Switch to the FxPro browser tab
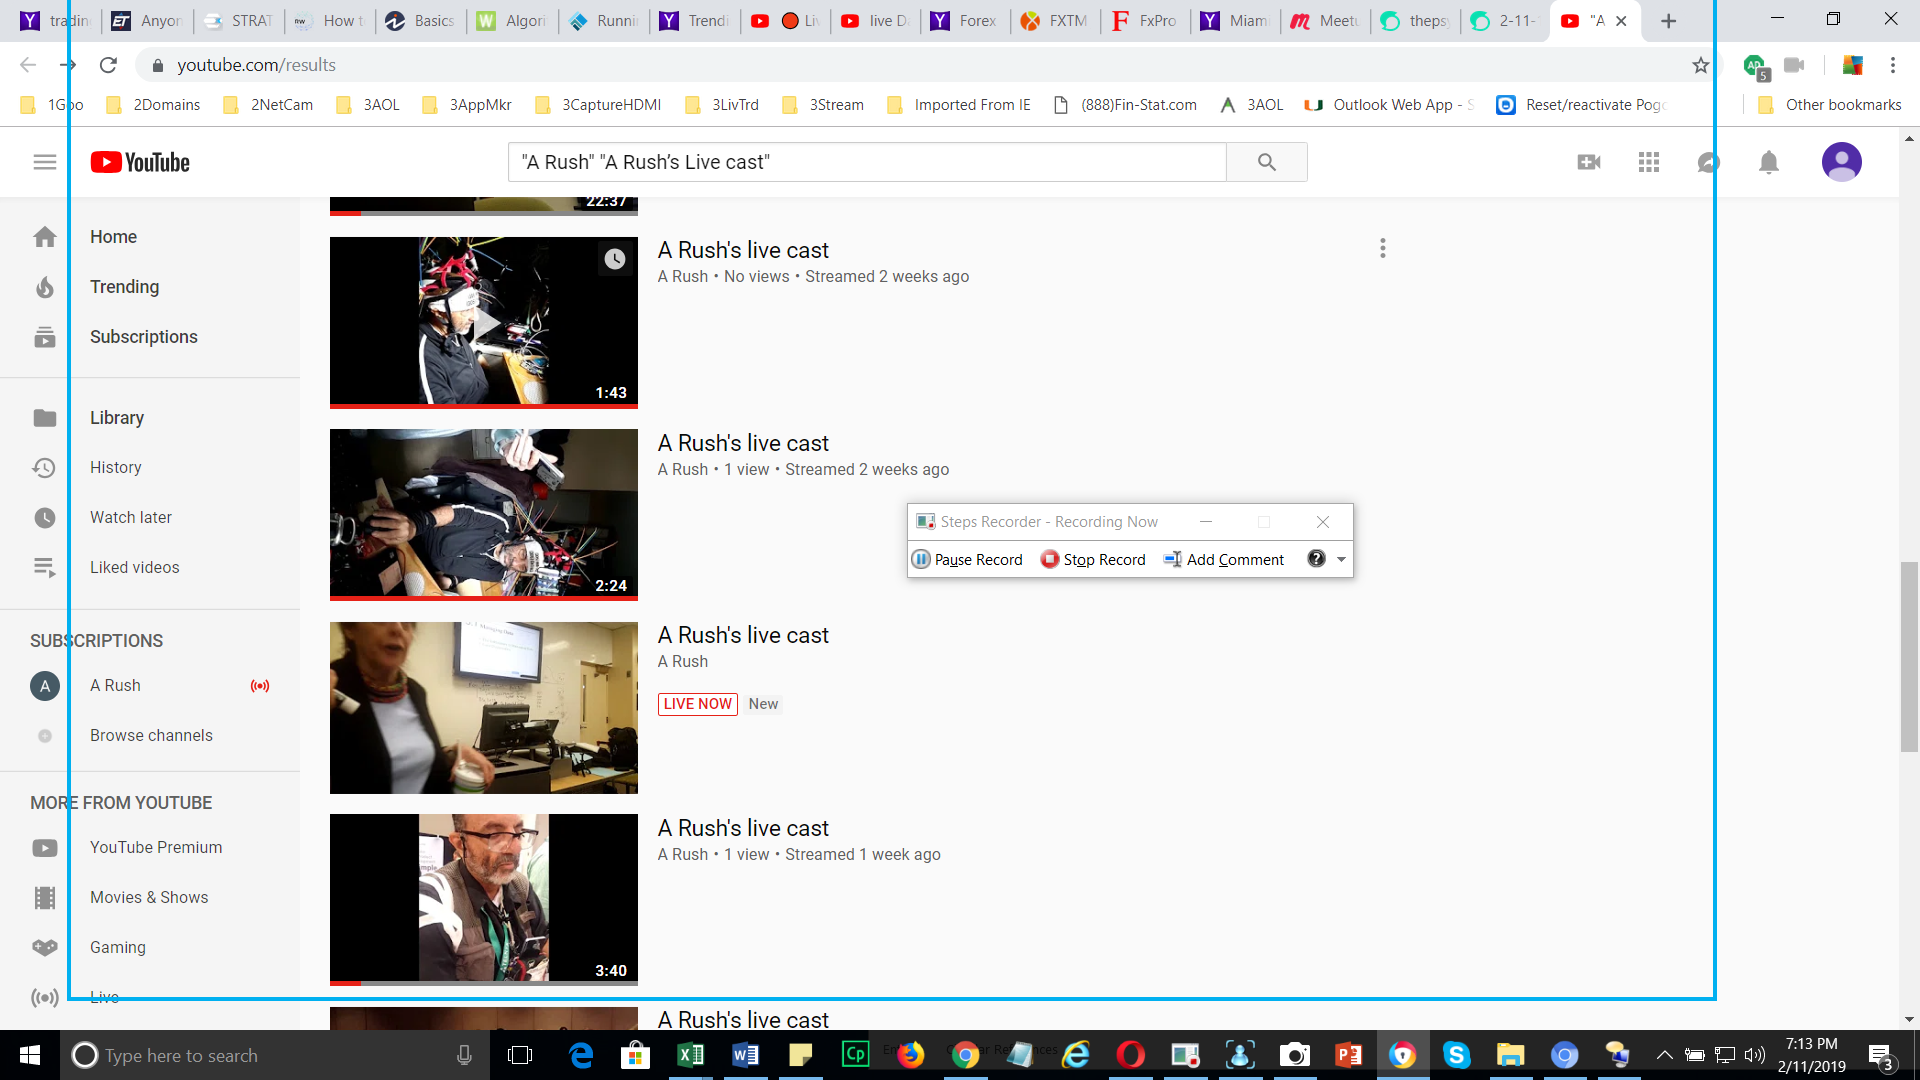 pos(1146,21)
